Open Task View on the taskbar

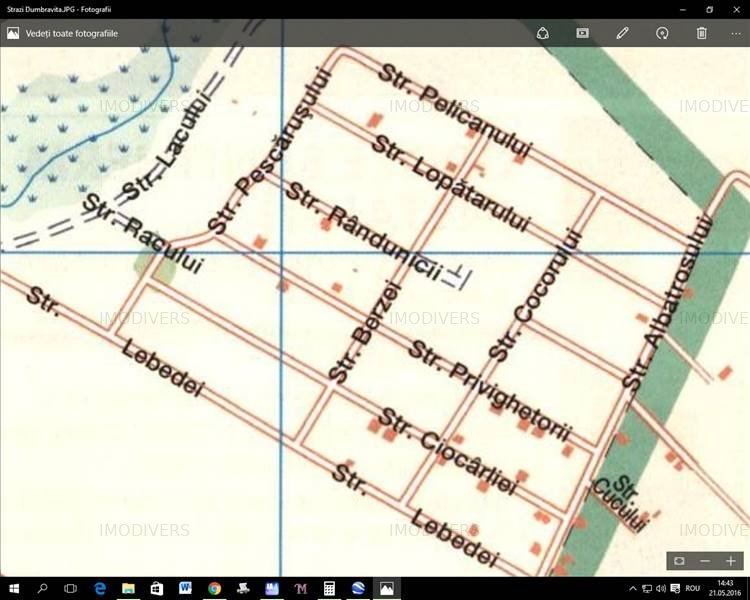point(71,589)
